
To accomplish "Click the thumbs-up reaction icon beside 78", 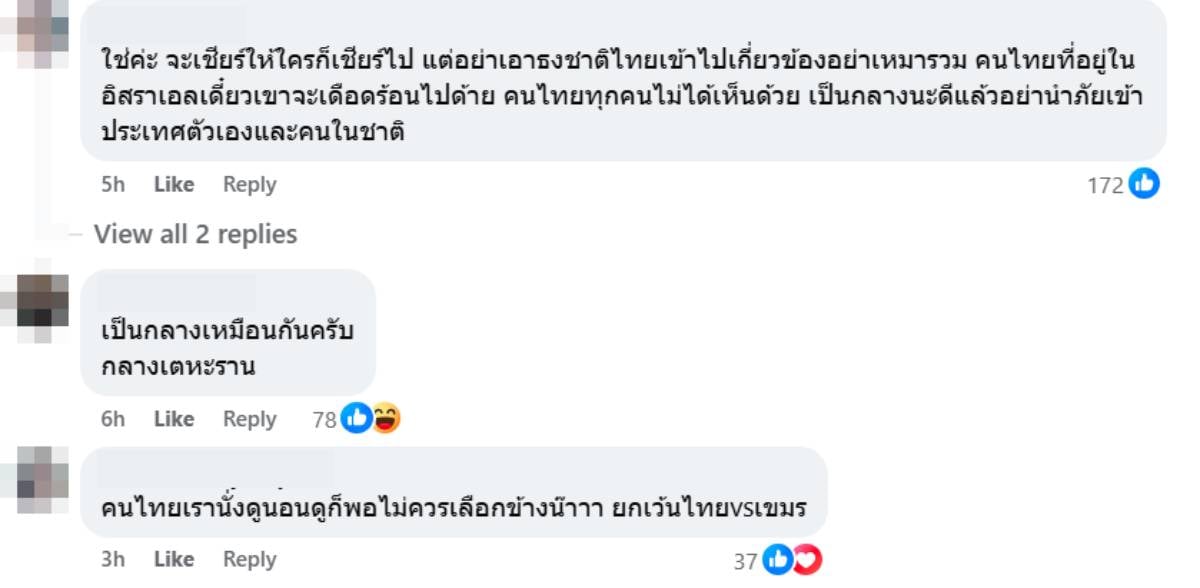I will click(356, 419).
